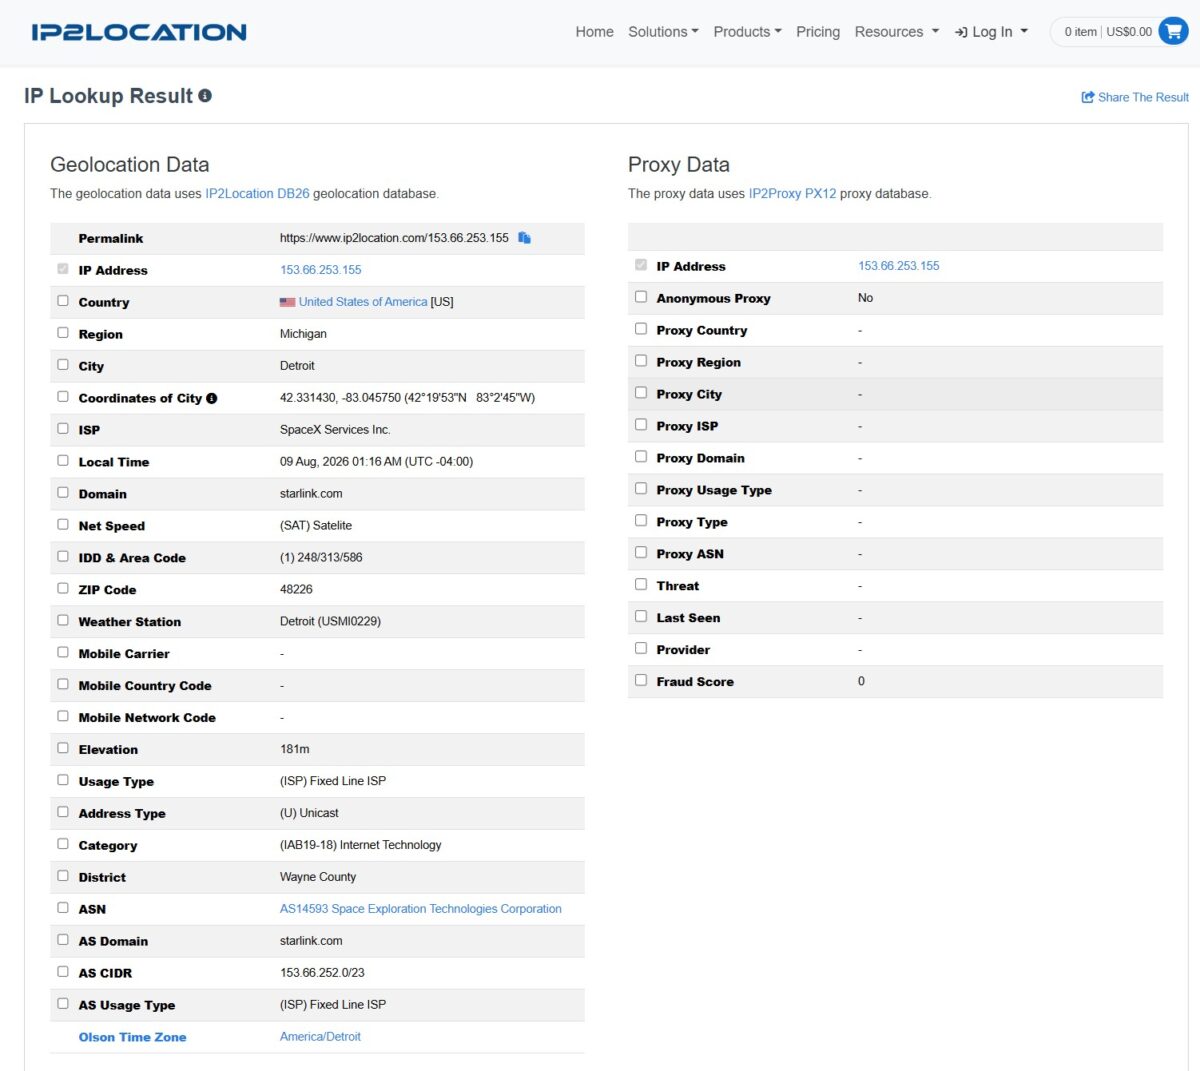Open the IP2Location DB26 link
The image size is (1200, 1071).
[x=257, y=194]
